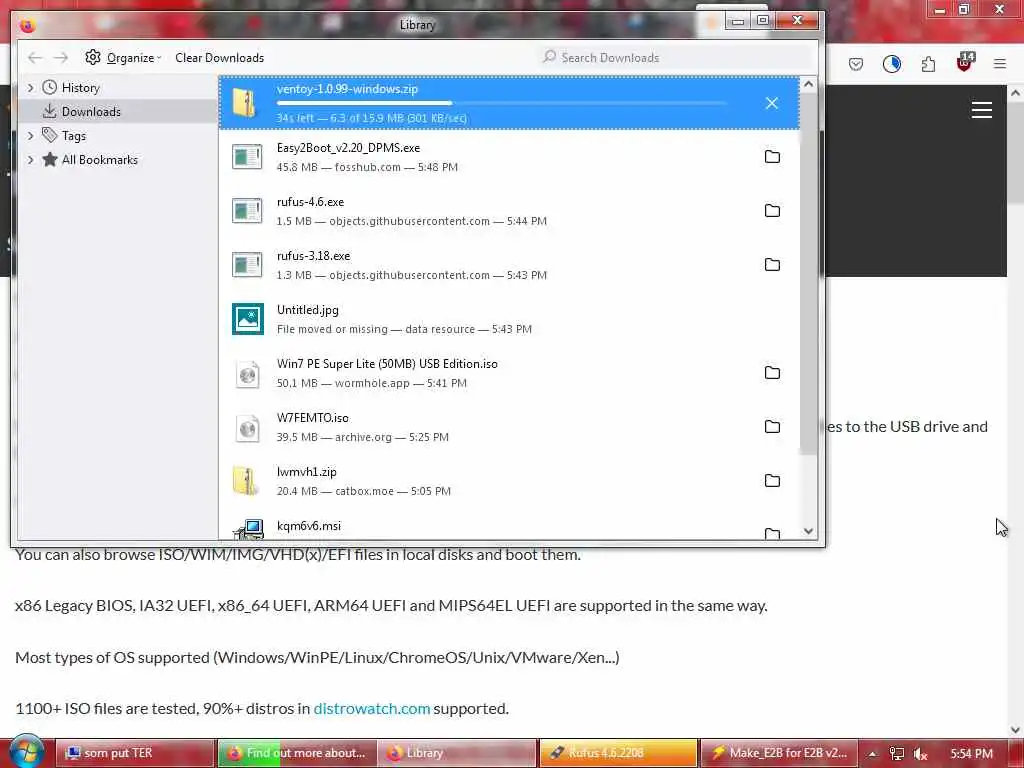Expand the All Bookmarks tree node

[30, 160]
